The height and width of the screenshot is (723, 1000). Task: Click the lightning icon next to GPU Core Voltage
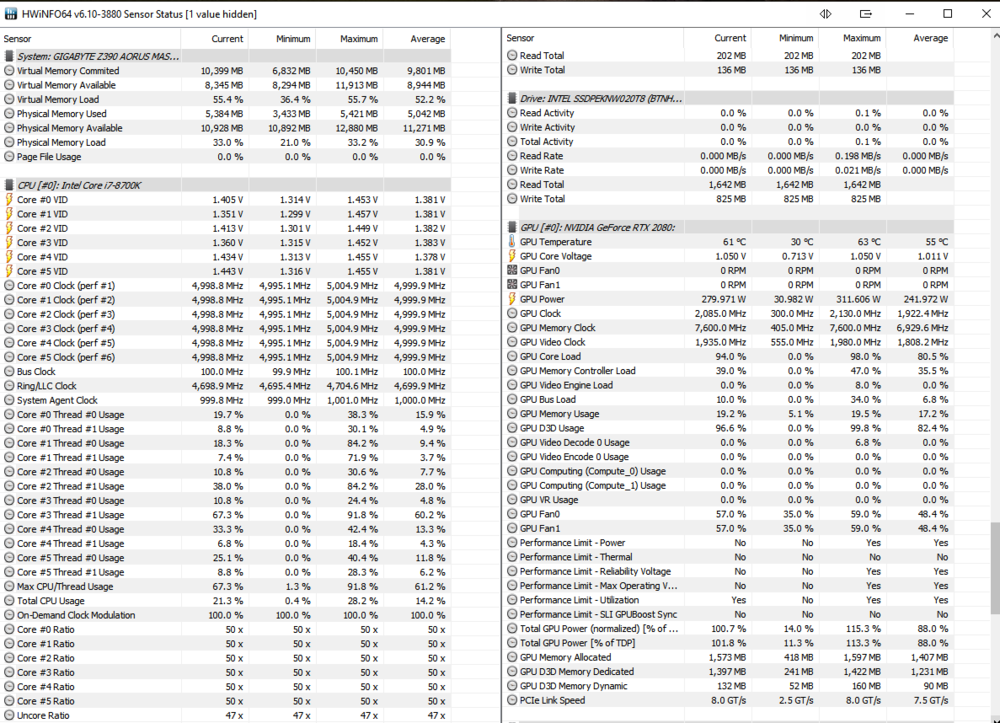click(x=510, y=256)
